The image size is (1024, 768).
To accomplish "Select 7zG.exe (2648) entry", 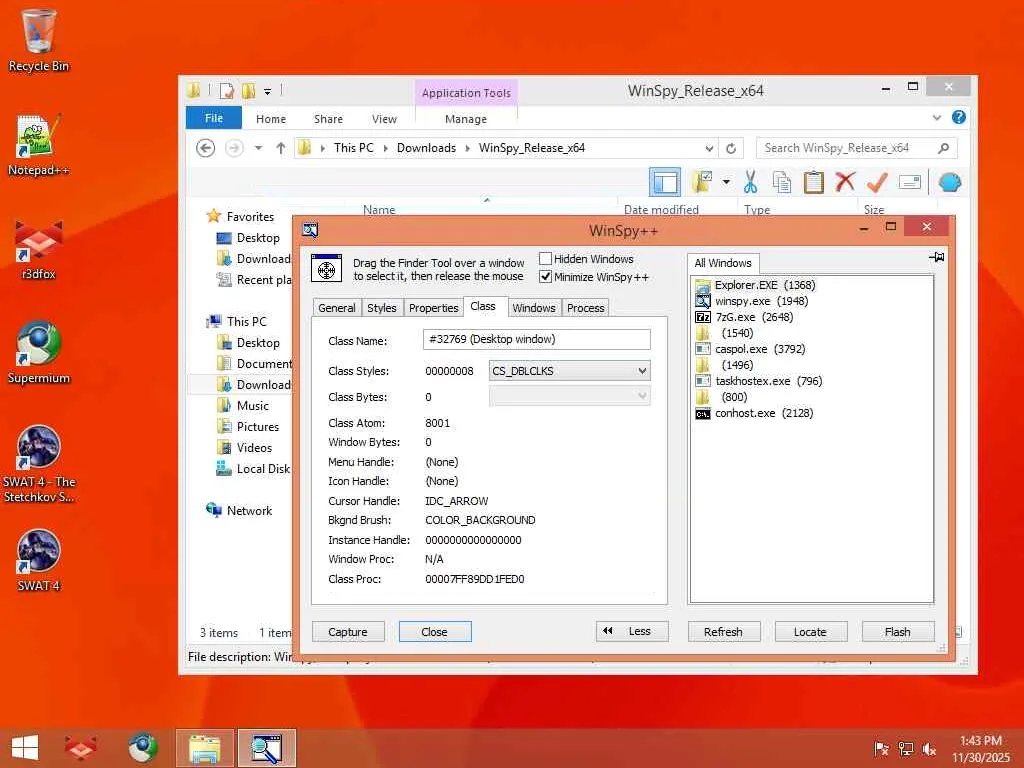I will [744, 317].
